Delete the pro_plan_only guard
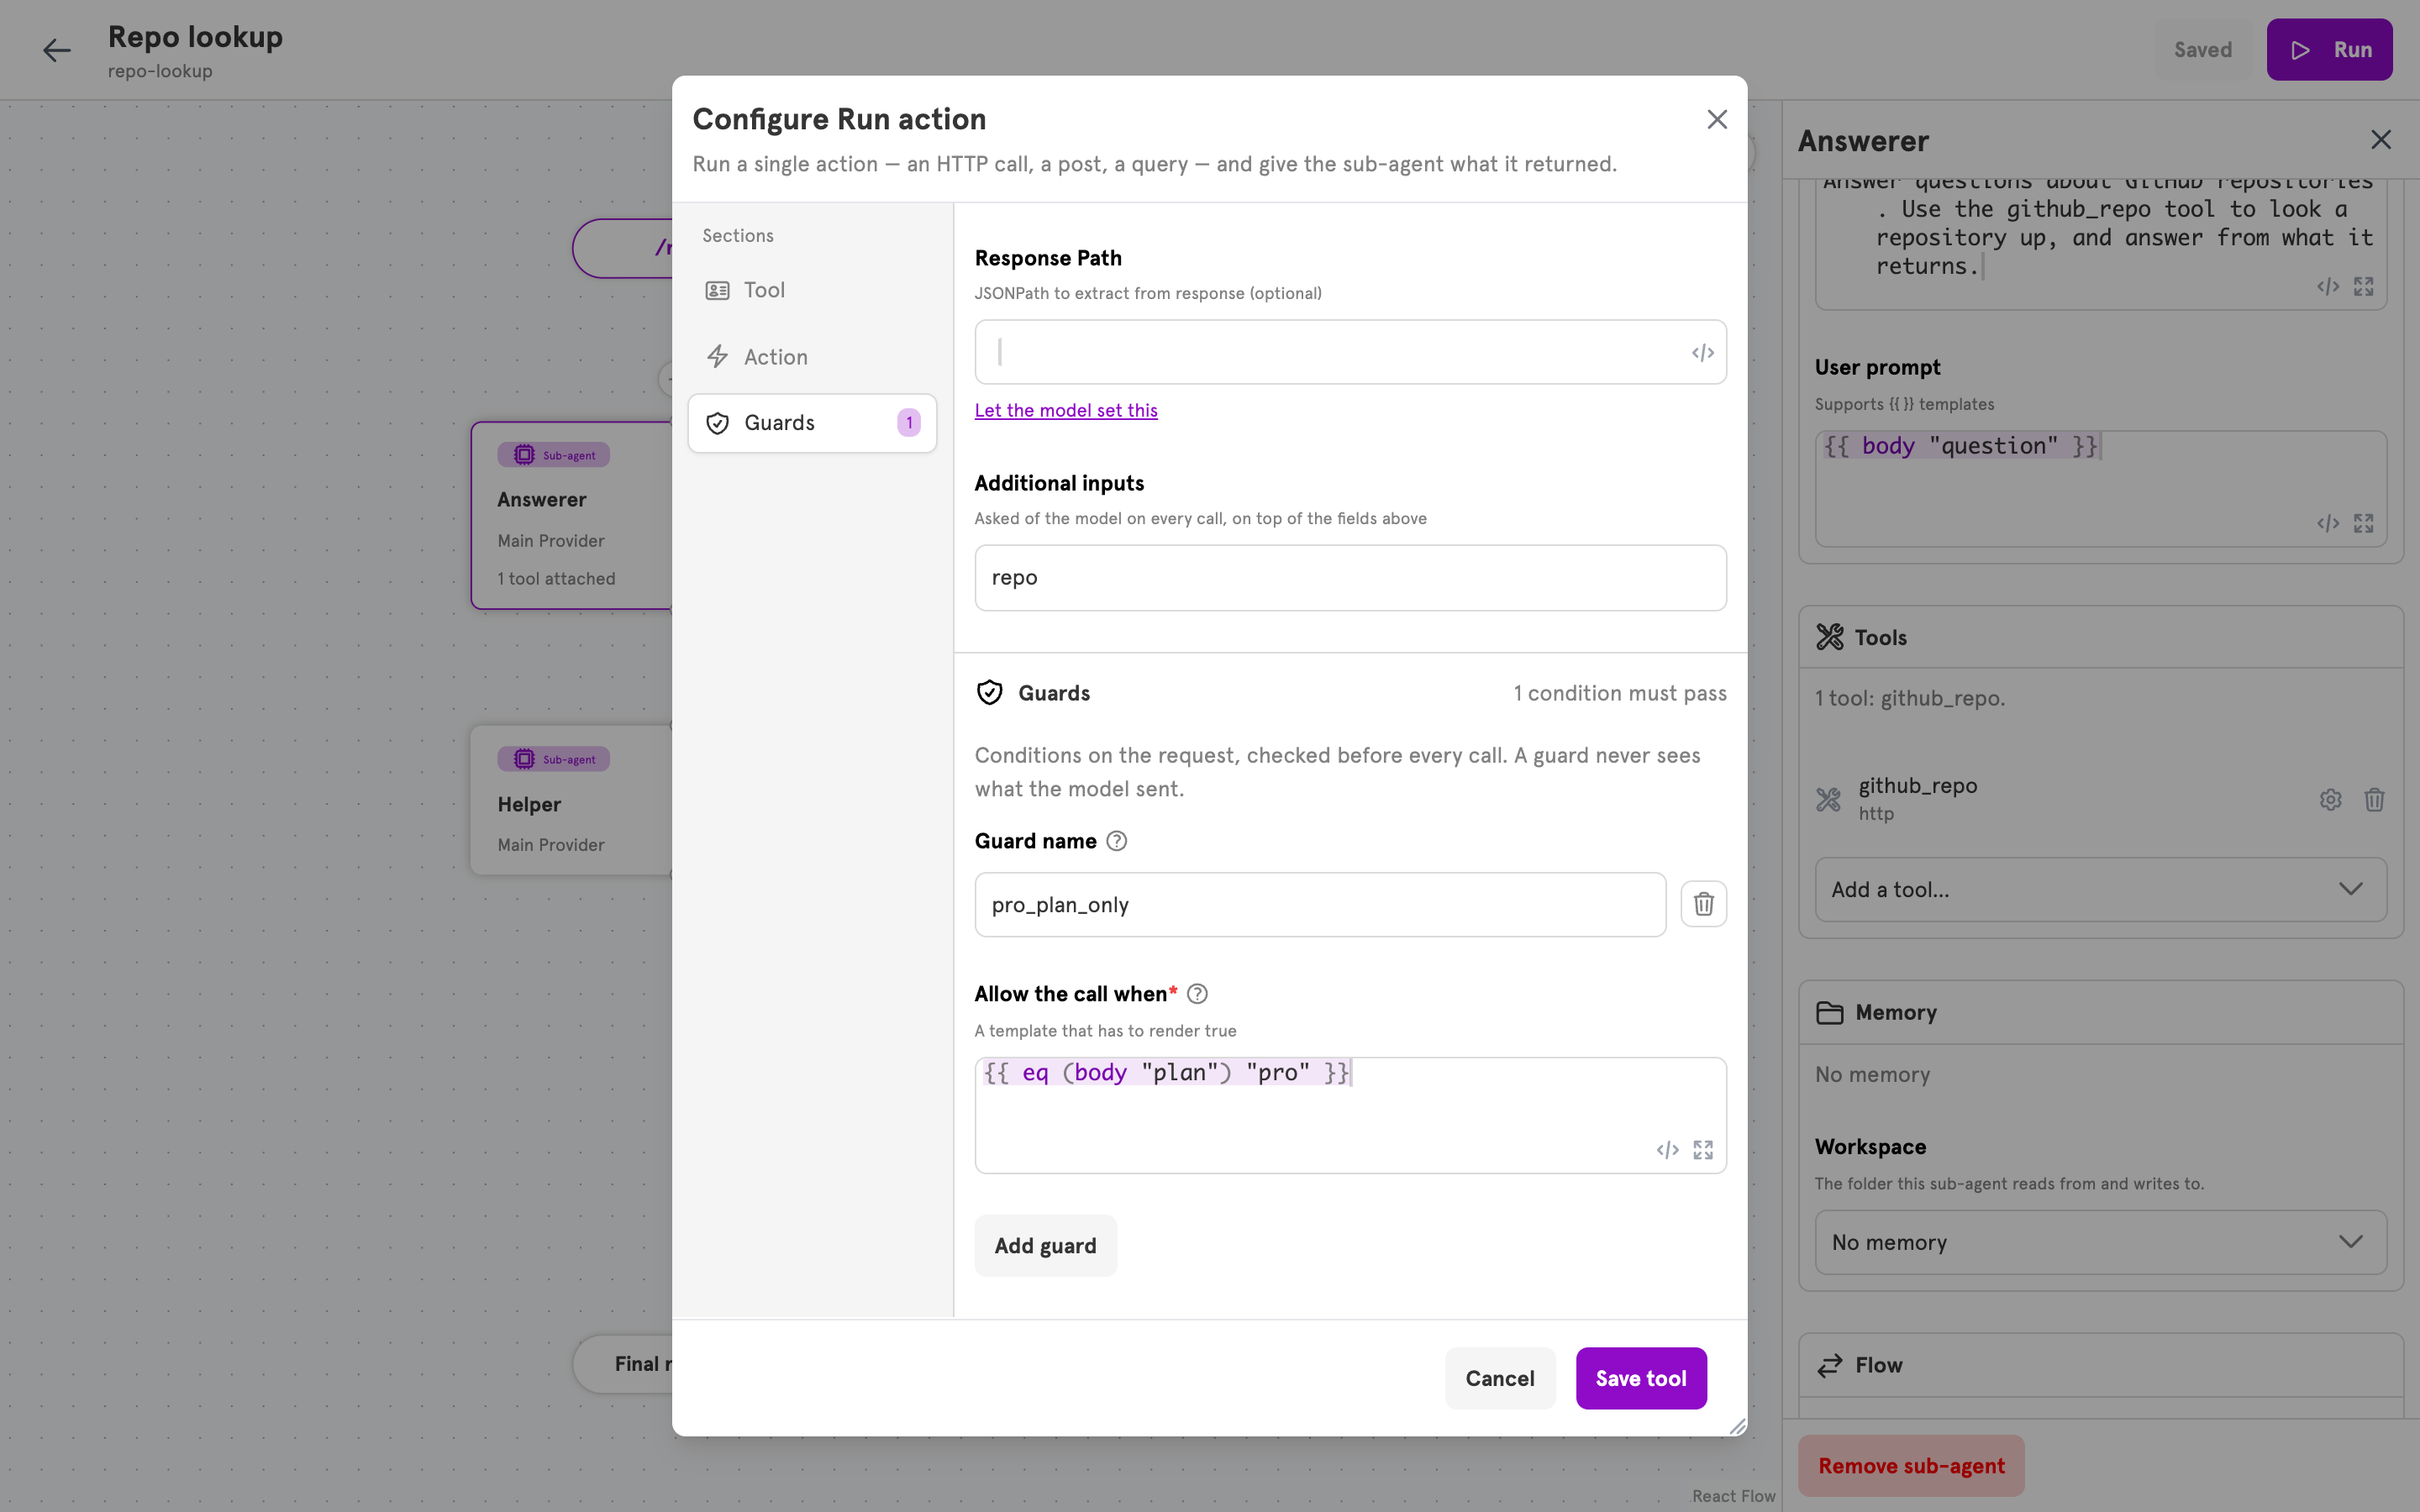This screenshot has height=1512, width=2420. [x=1703, y=904]
